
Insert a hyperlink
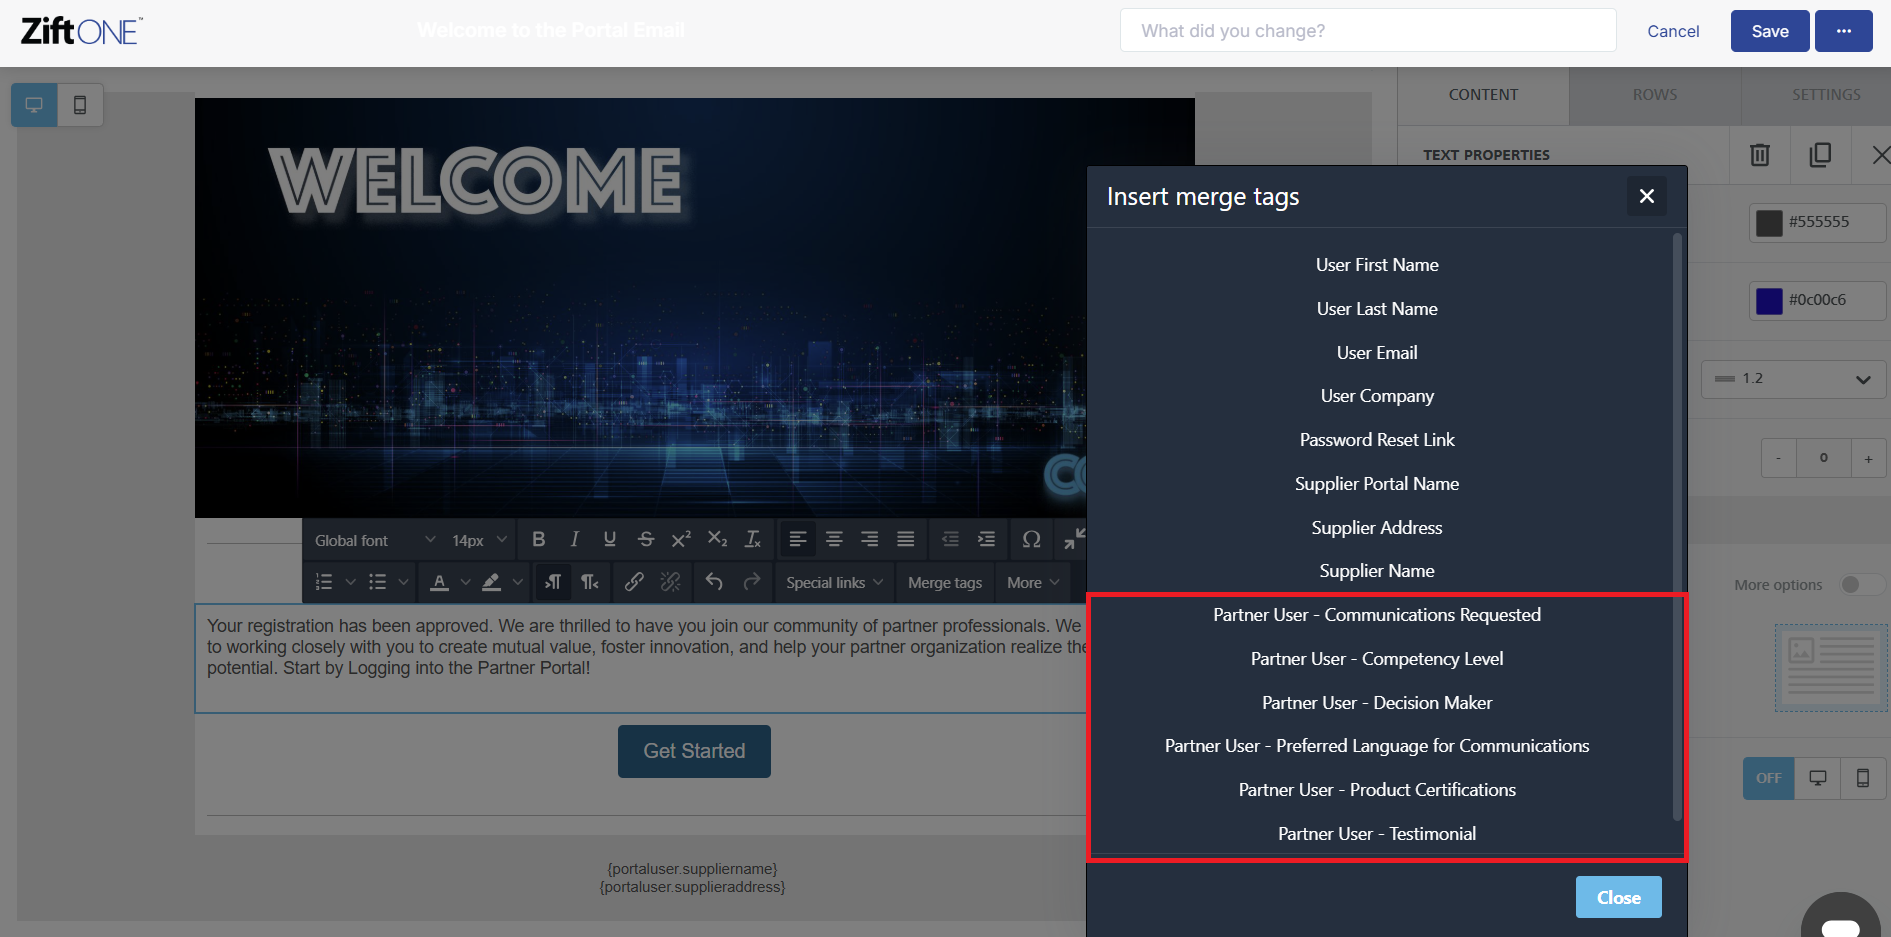(x=634, y=582)
